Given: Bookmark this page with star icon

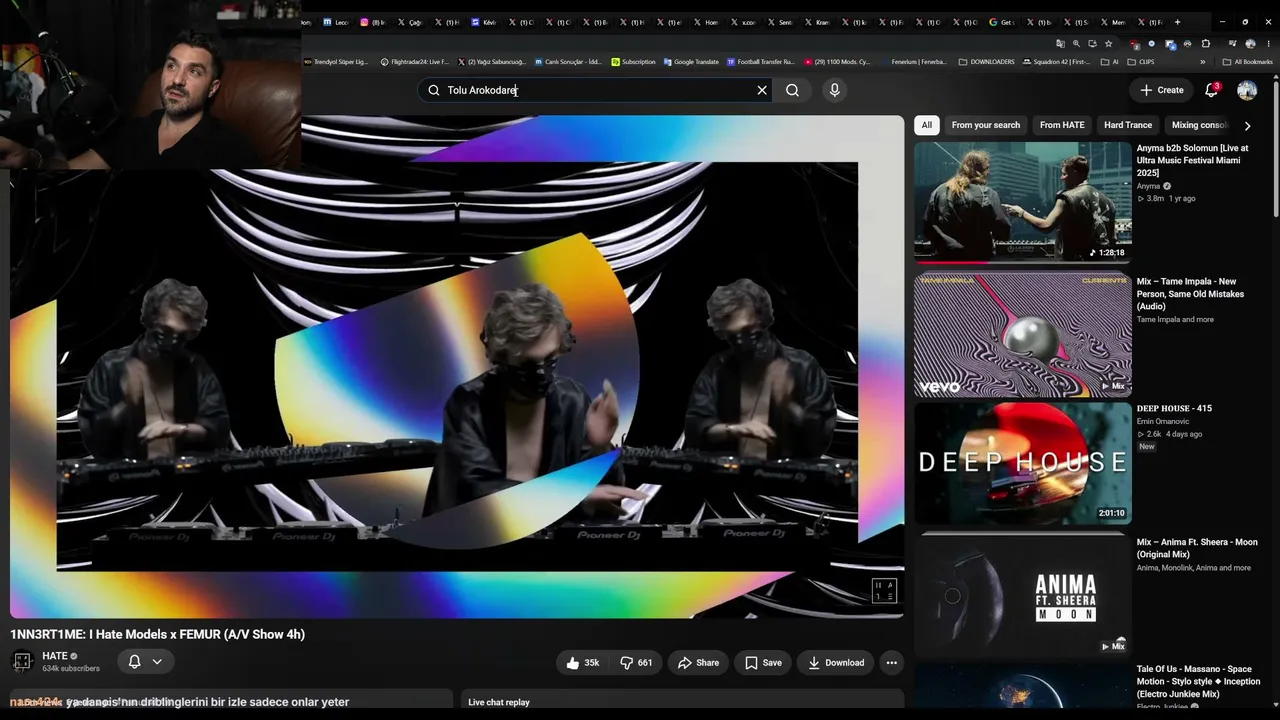Looking at the screenshot, I should 1108,44.
